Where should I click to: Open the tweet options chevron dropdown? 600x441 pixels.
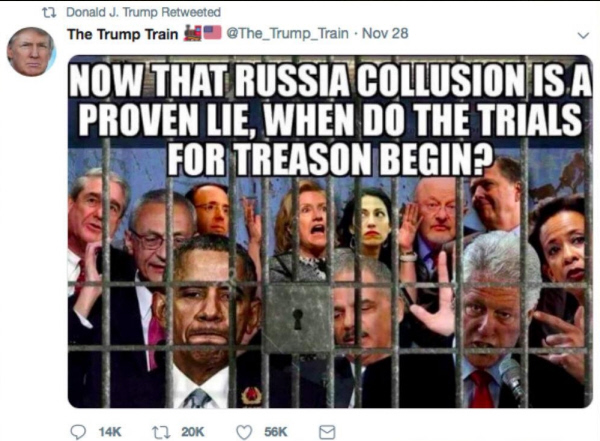[x=583, y=36]
